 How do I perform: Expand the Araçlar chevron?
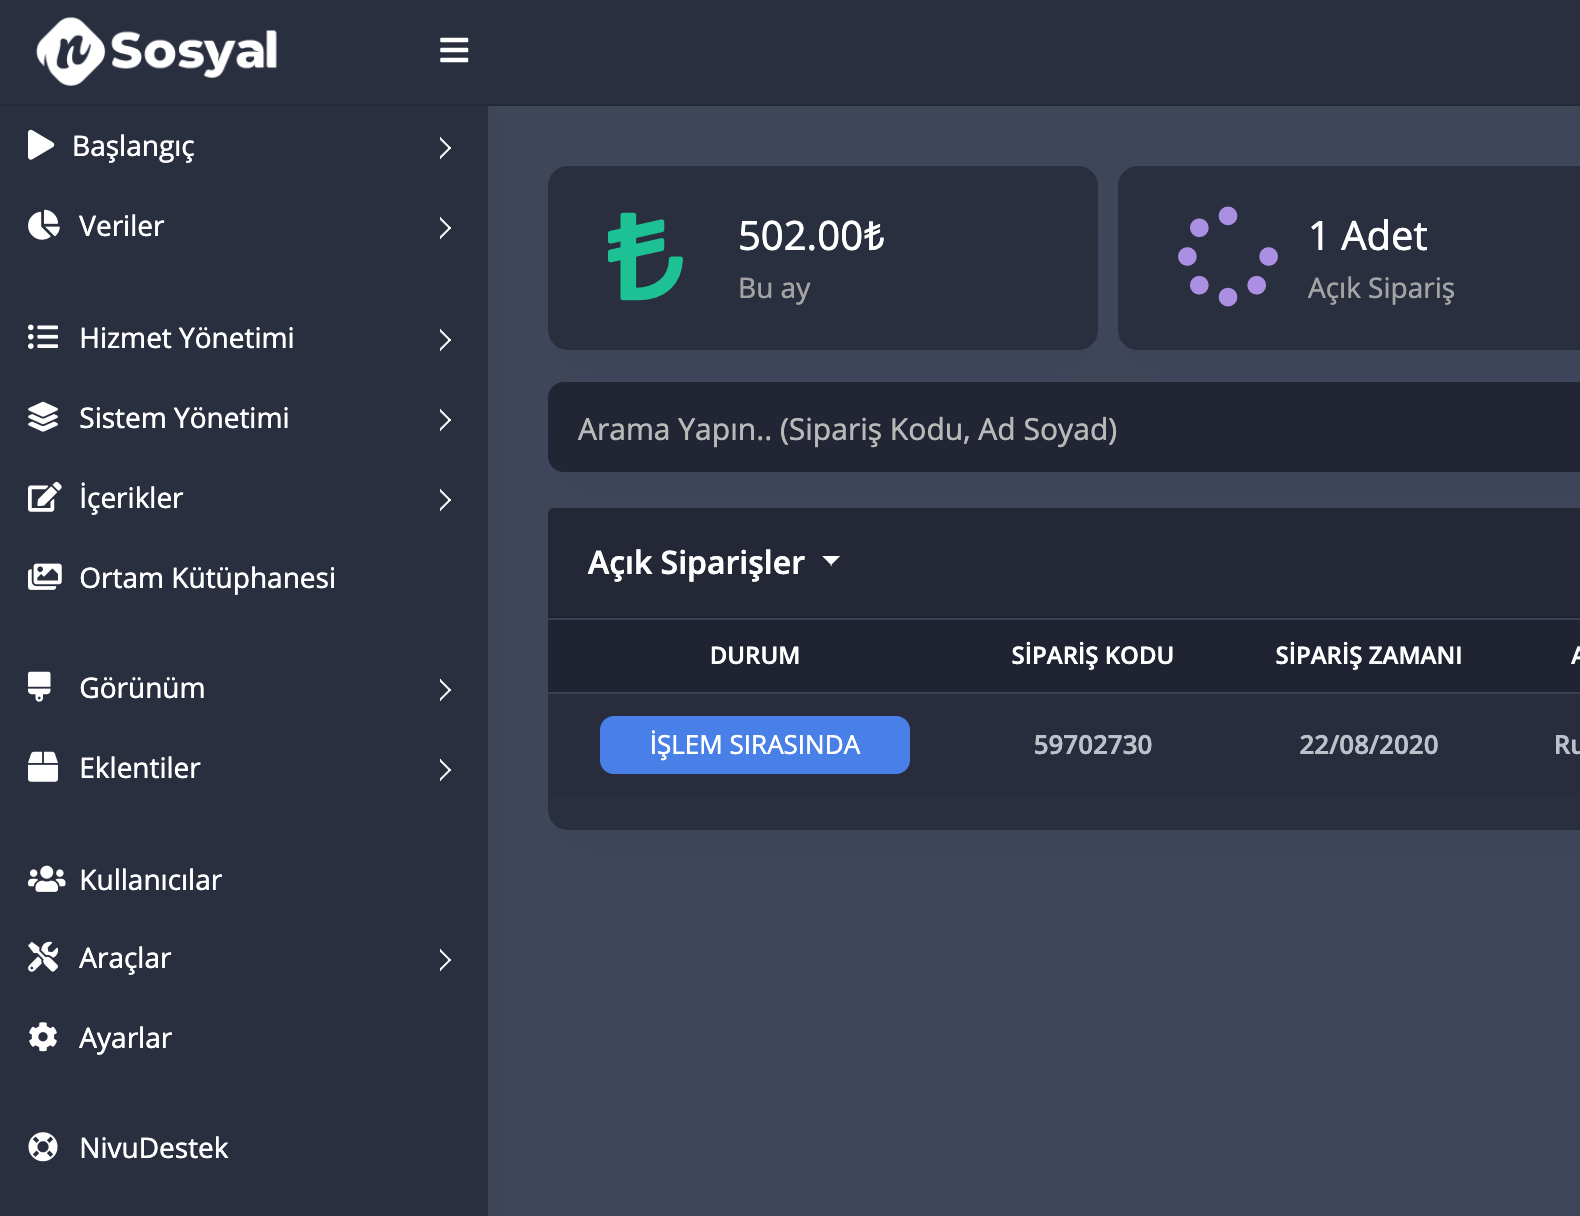(x=446, y=960)
